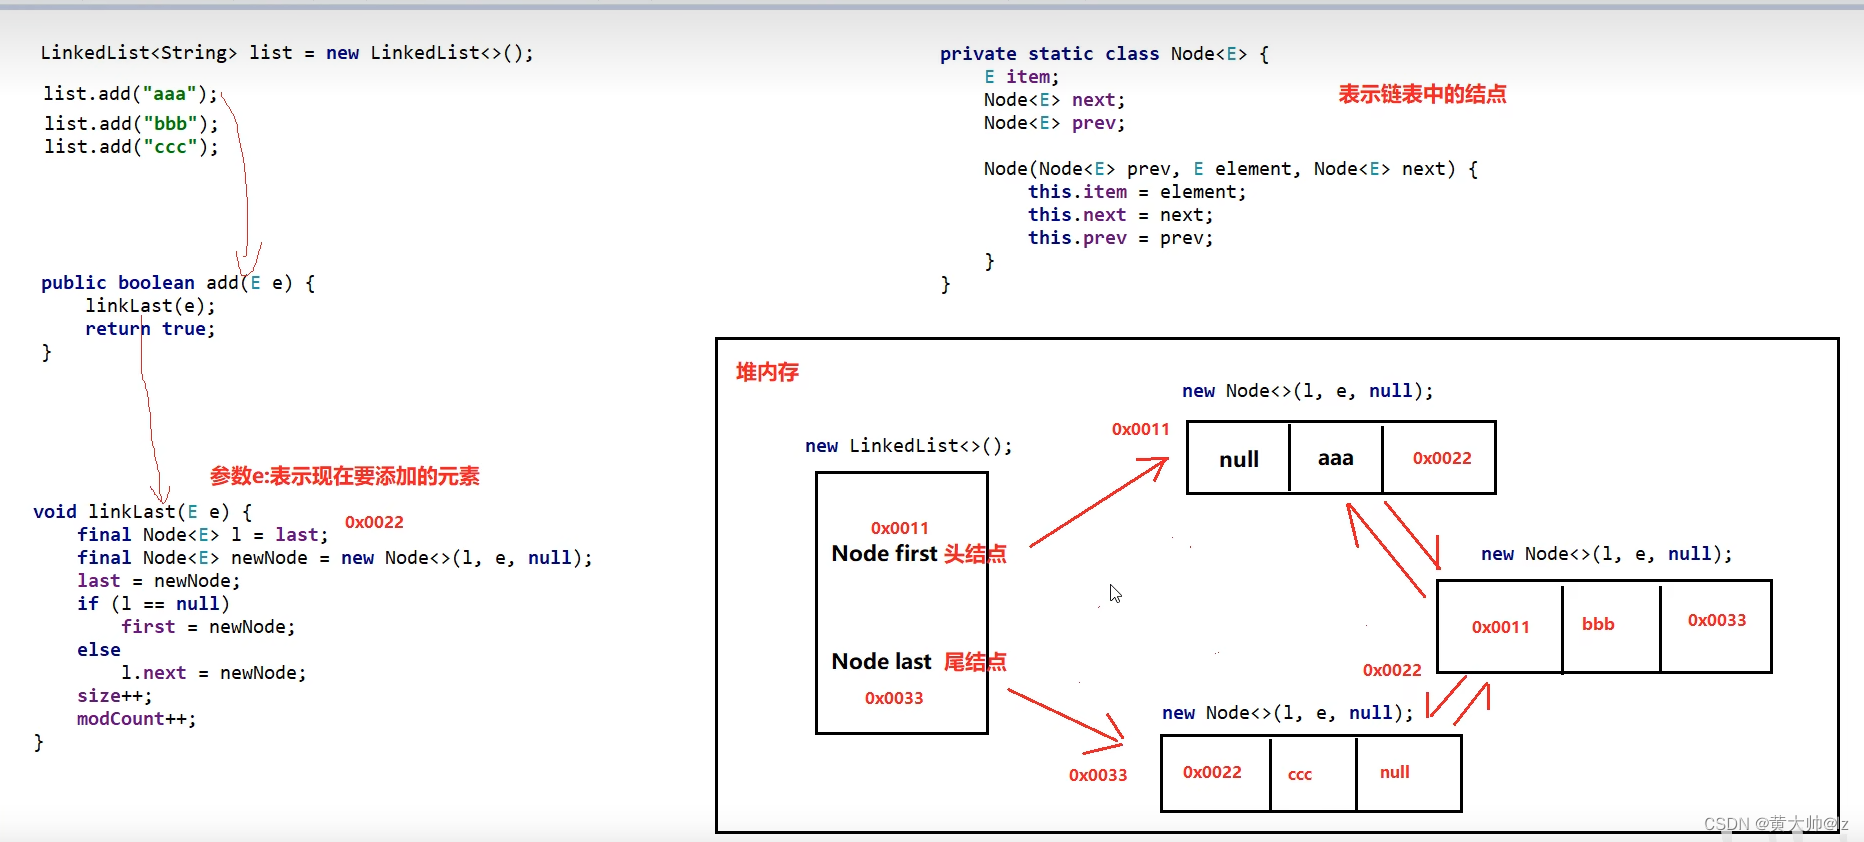The width and height of the screenshot is (1864, 842).
Task: Click the red '堆内存' heap label
Action: [767, 372]
